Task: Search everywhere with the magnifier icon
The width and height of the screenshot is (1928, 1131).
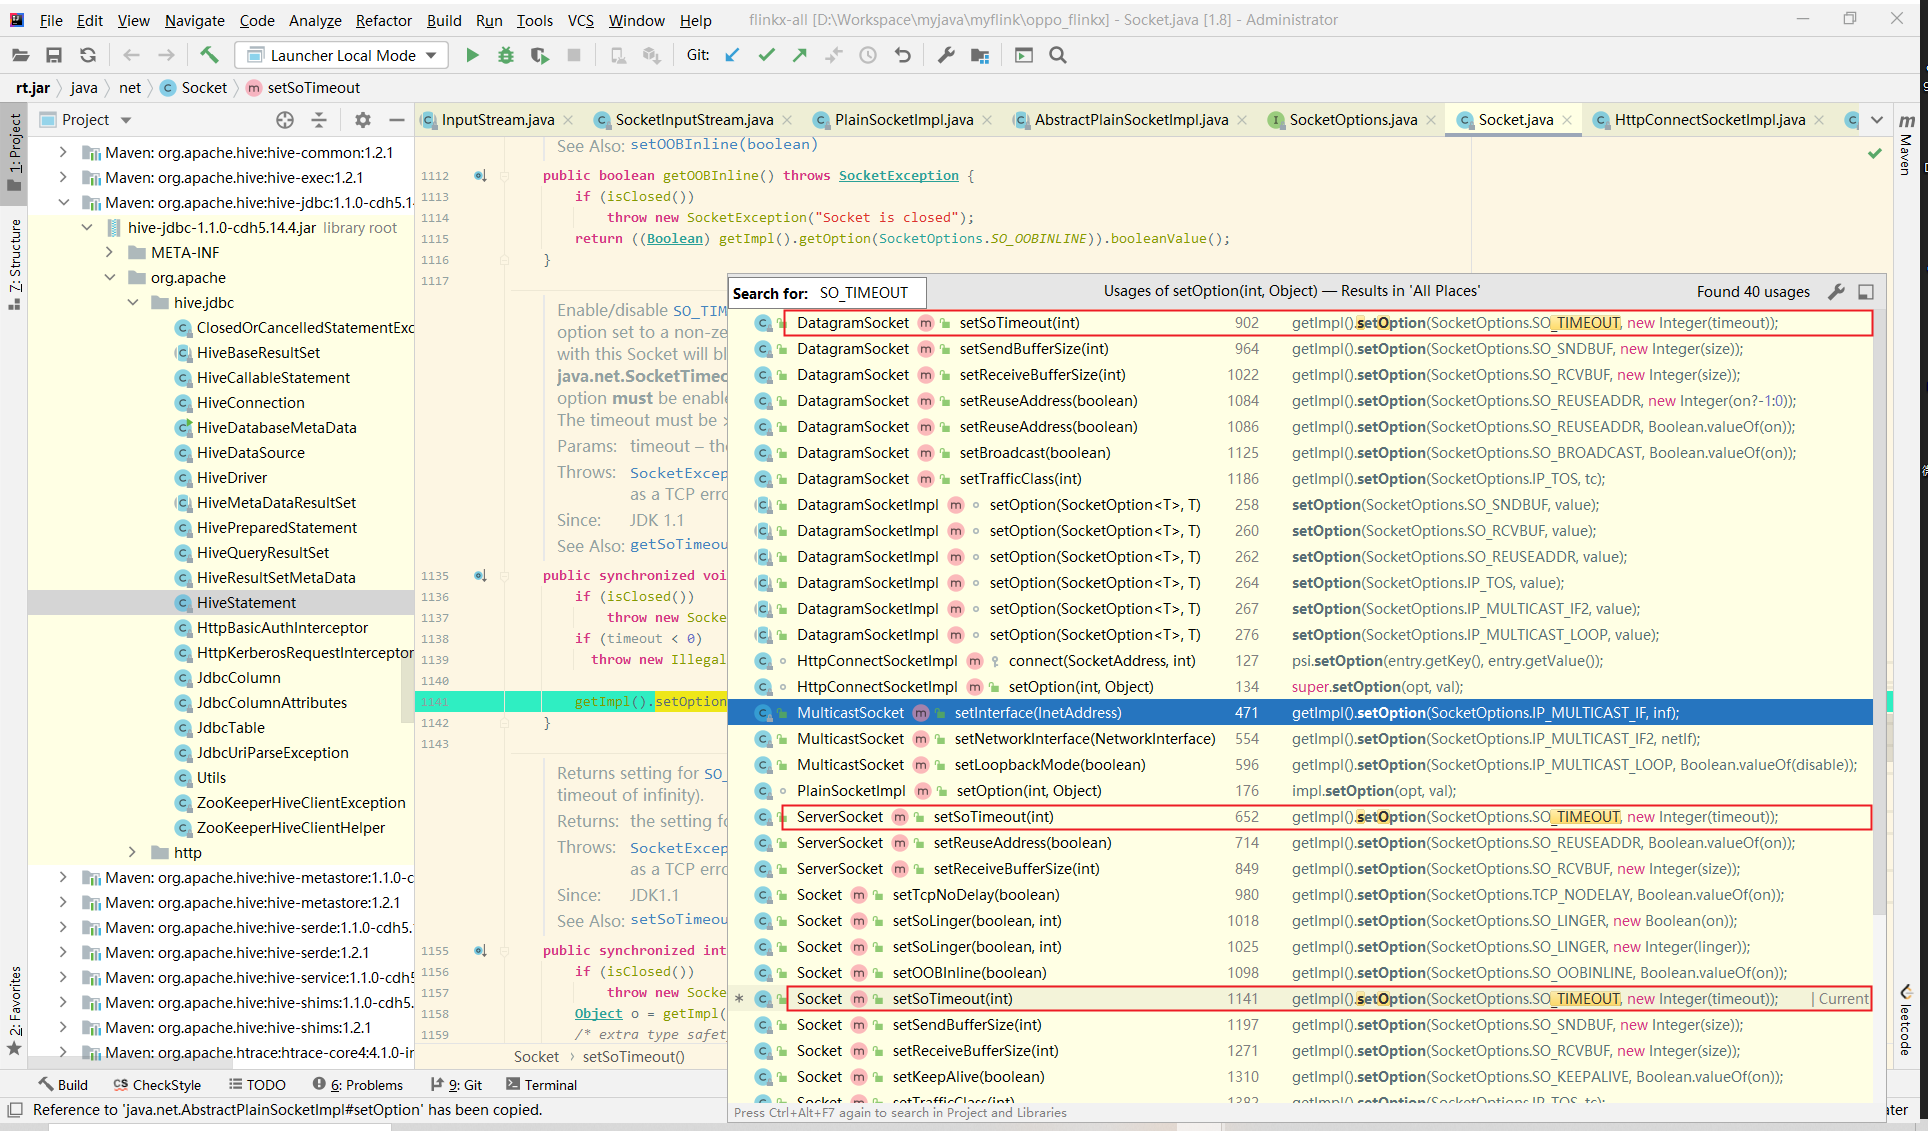Action: tap(1058, 56)
